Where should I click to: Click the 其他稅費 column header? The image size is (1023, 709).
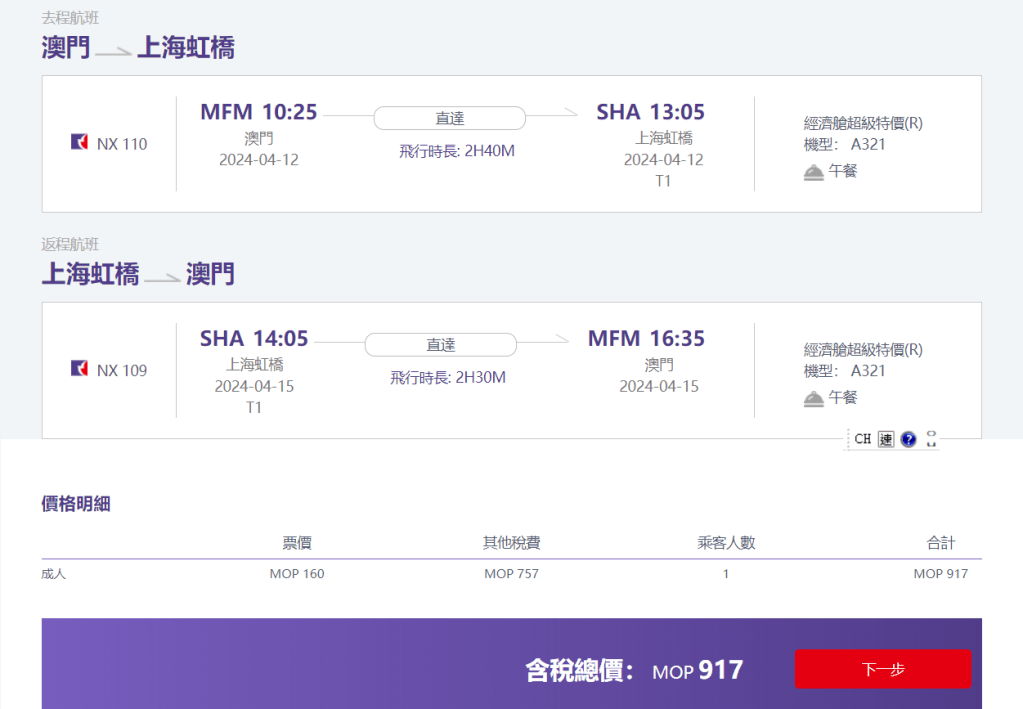tap(512, 543)
